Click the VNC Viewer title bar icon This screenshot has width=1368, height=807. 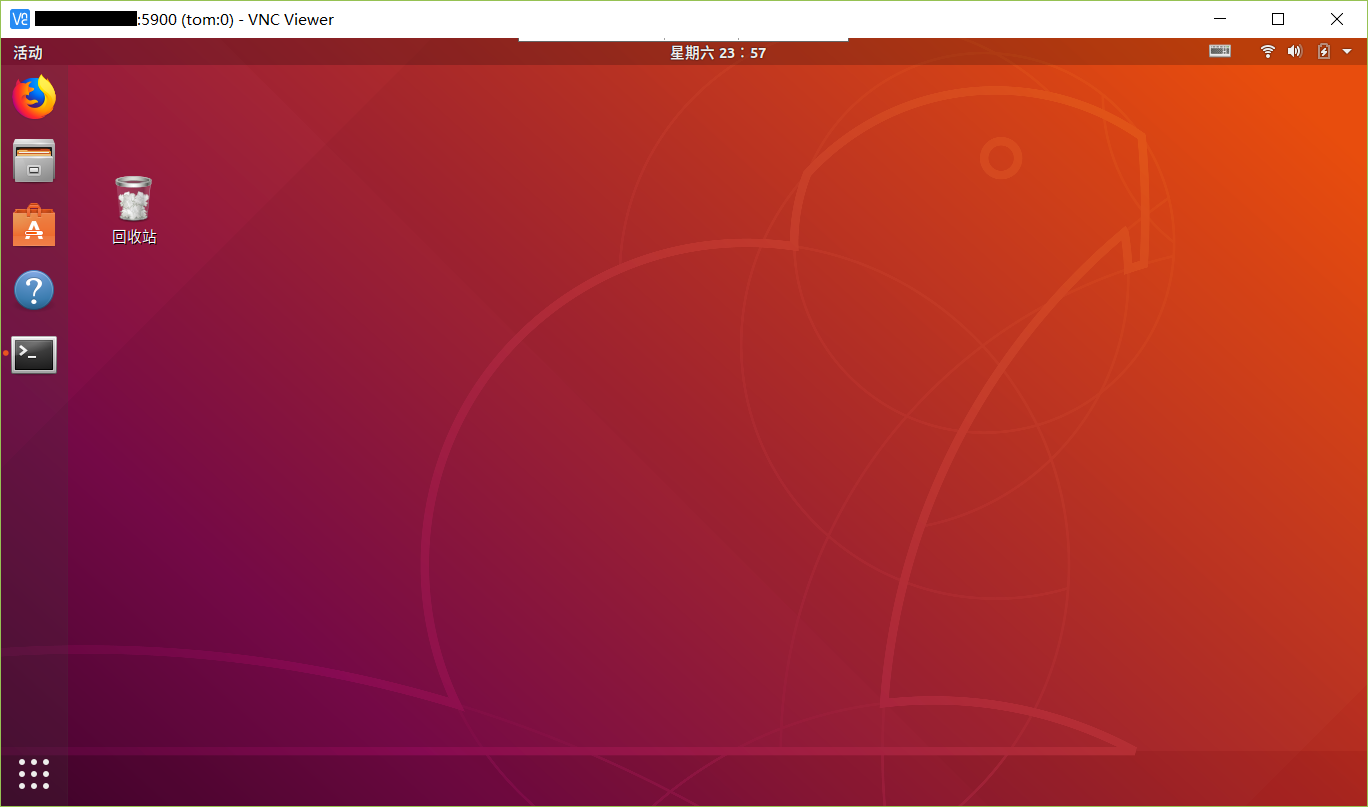[19, 19]
